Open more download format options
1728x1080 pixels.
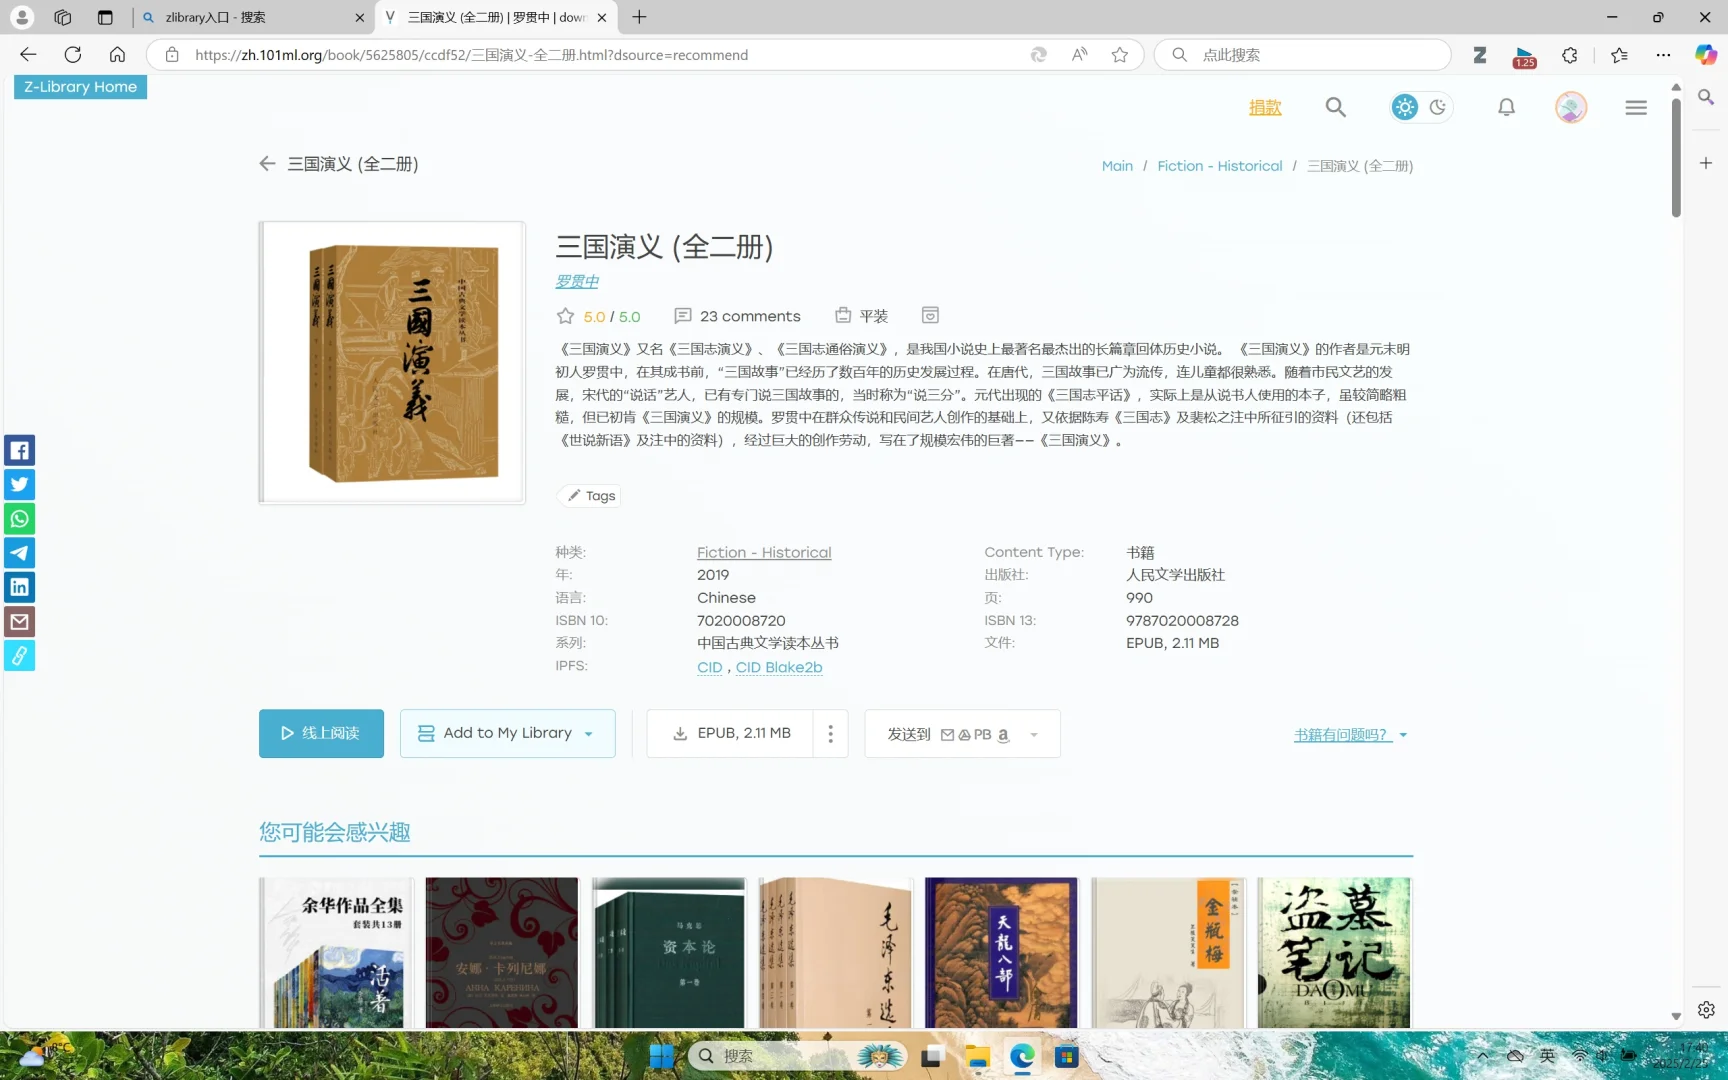coord(830,733)
